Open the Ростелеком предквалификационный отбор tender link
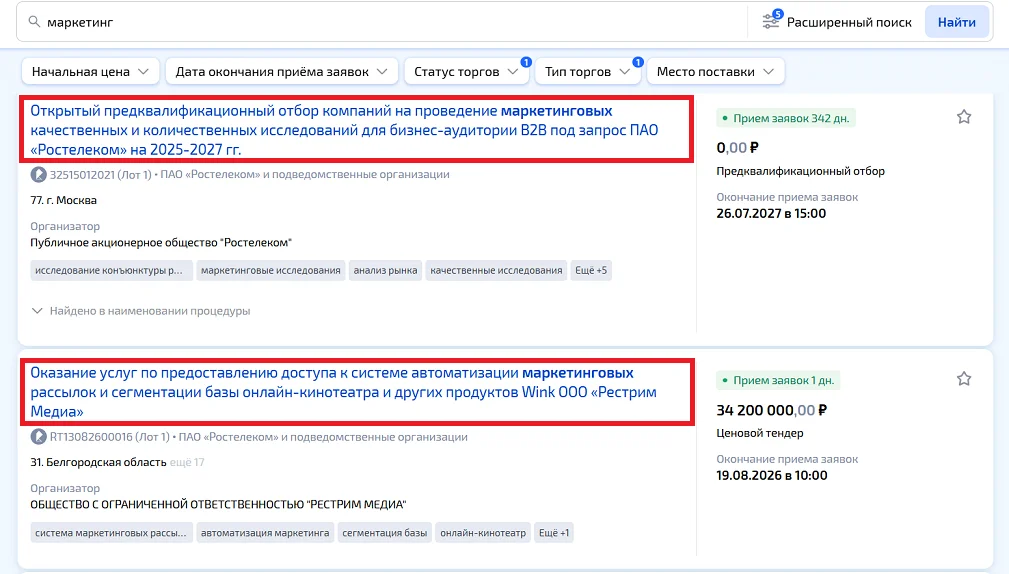 [x=344, y=130]
